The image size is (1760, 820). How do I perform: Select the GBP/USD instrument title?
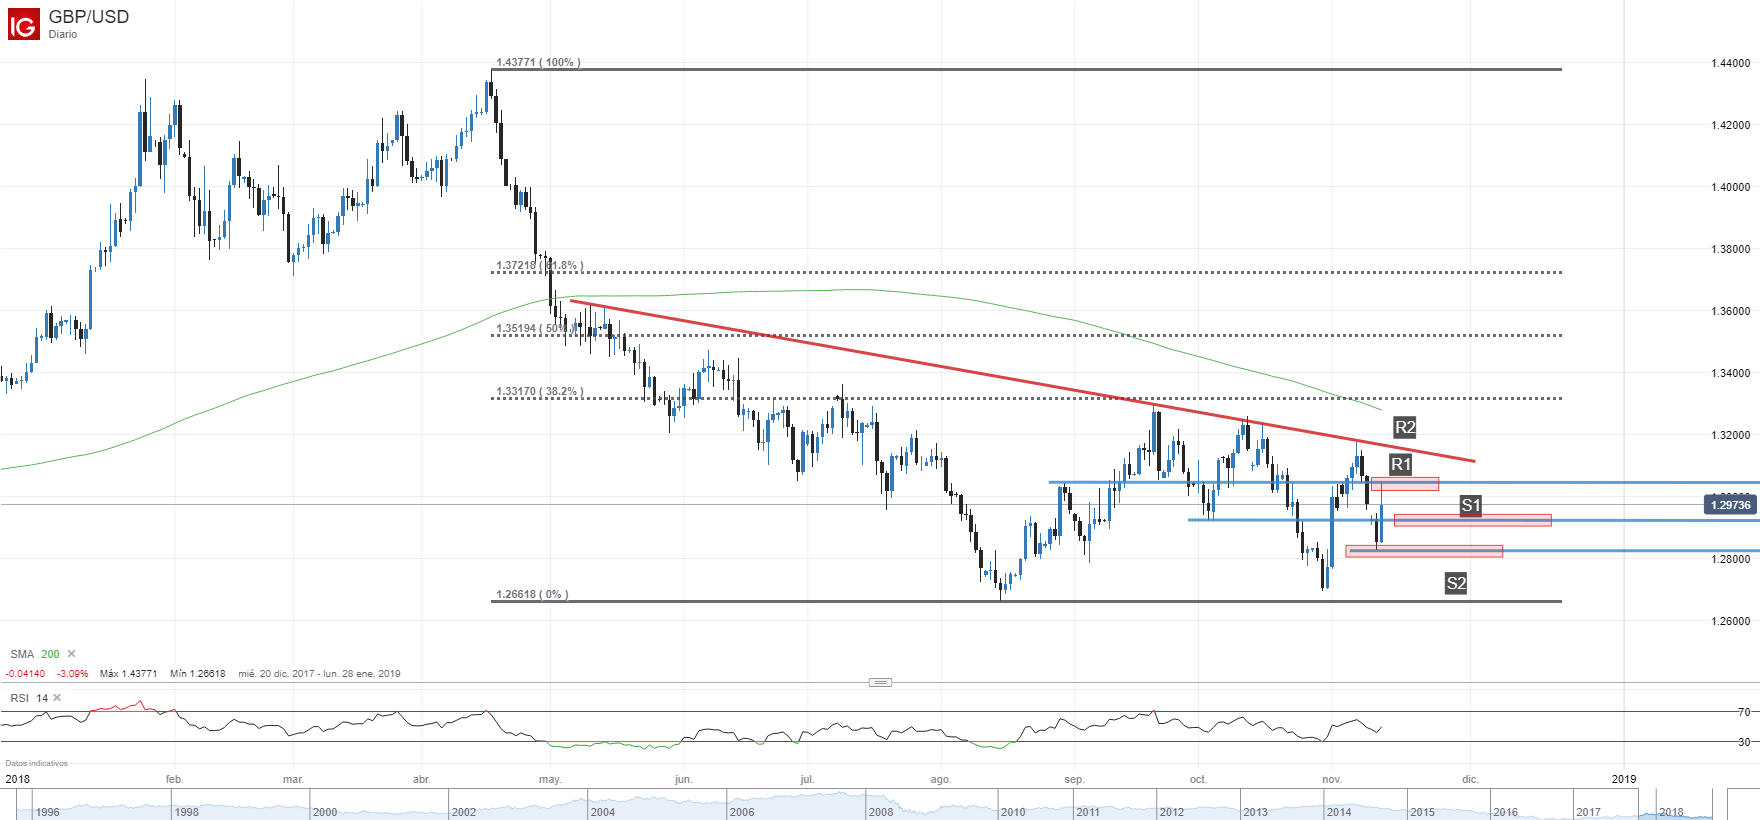point(89,17)
